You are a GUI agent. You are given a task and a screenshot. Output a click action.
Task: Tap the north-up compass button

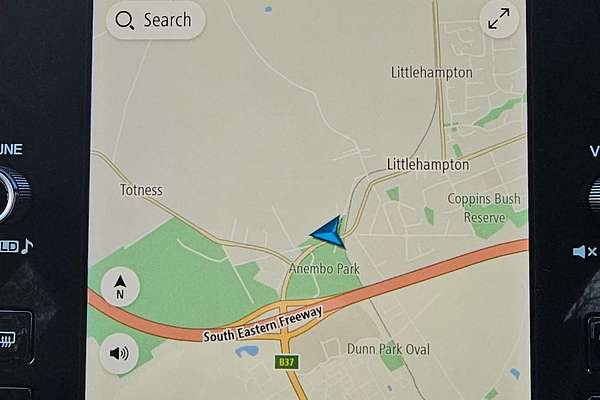tap(120, 287)
